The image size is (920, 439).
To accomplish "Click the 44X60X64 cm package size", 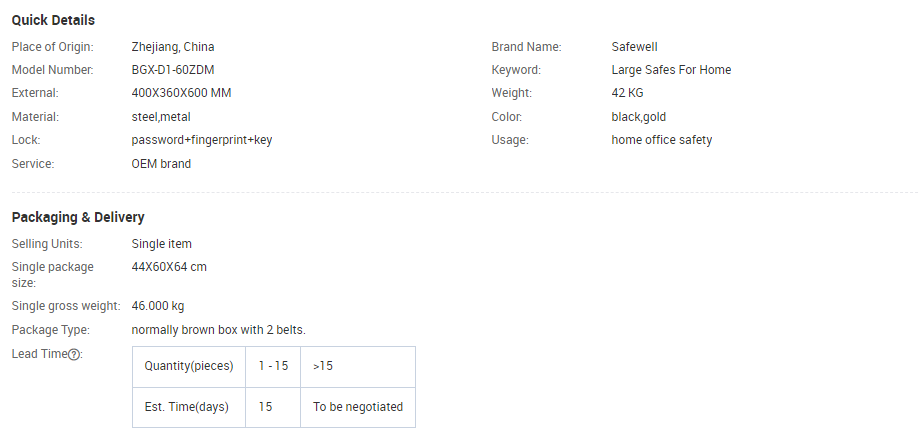I will tap(169, 267).
